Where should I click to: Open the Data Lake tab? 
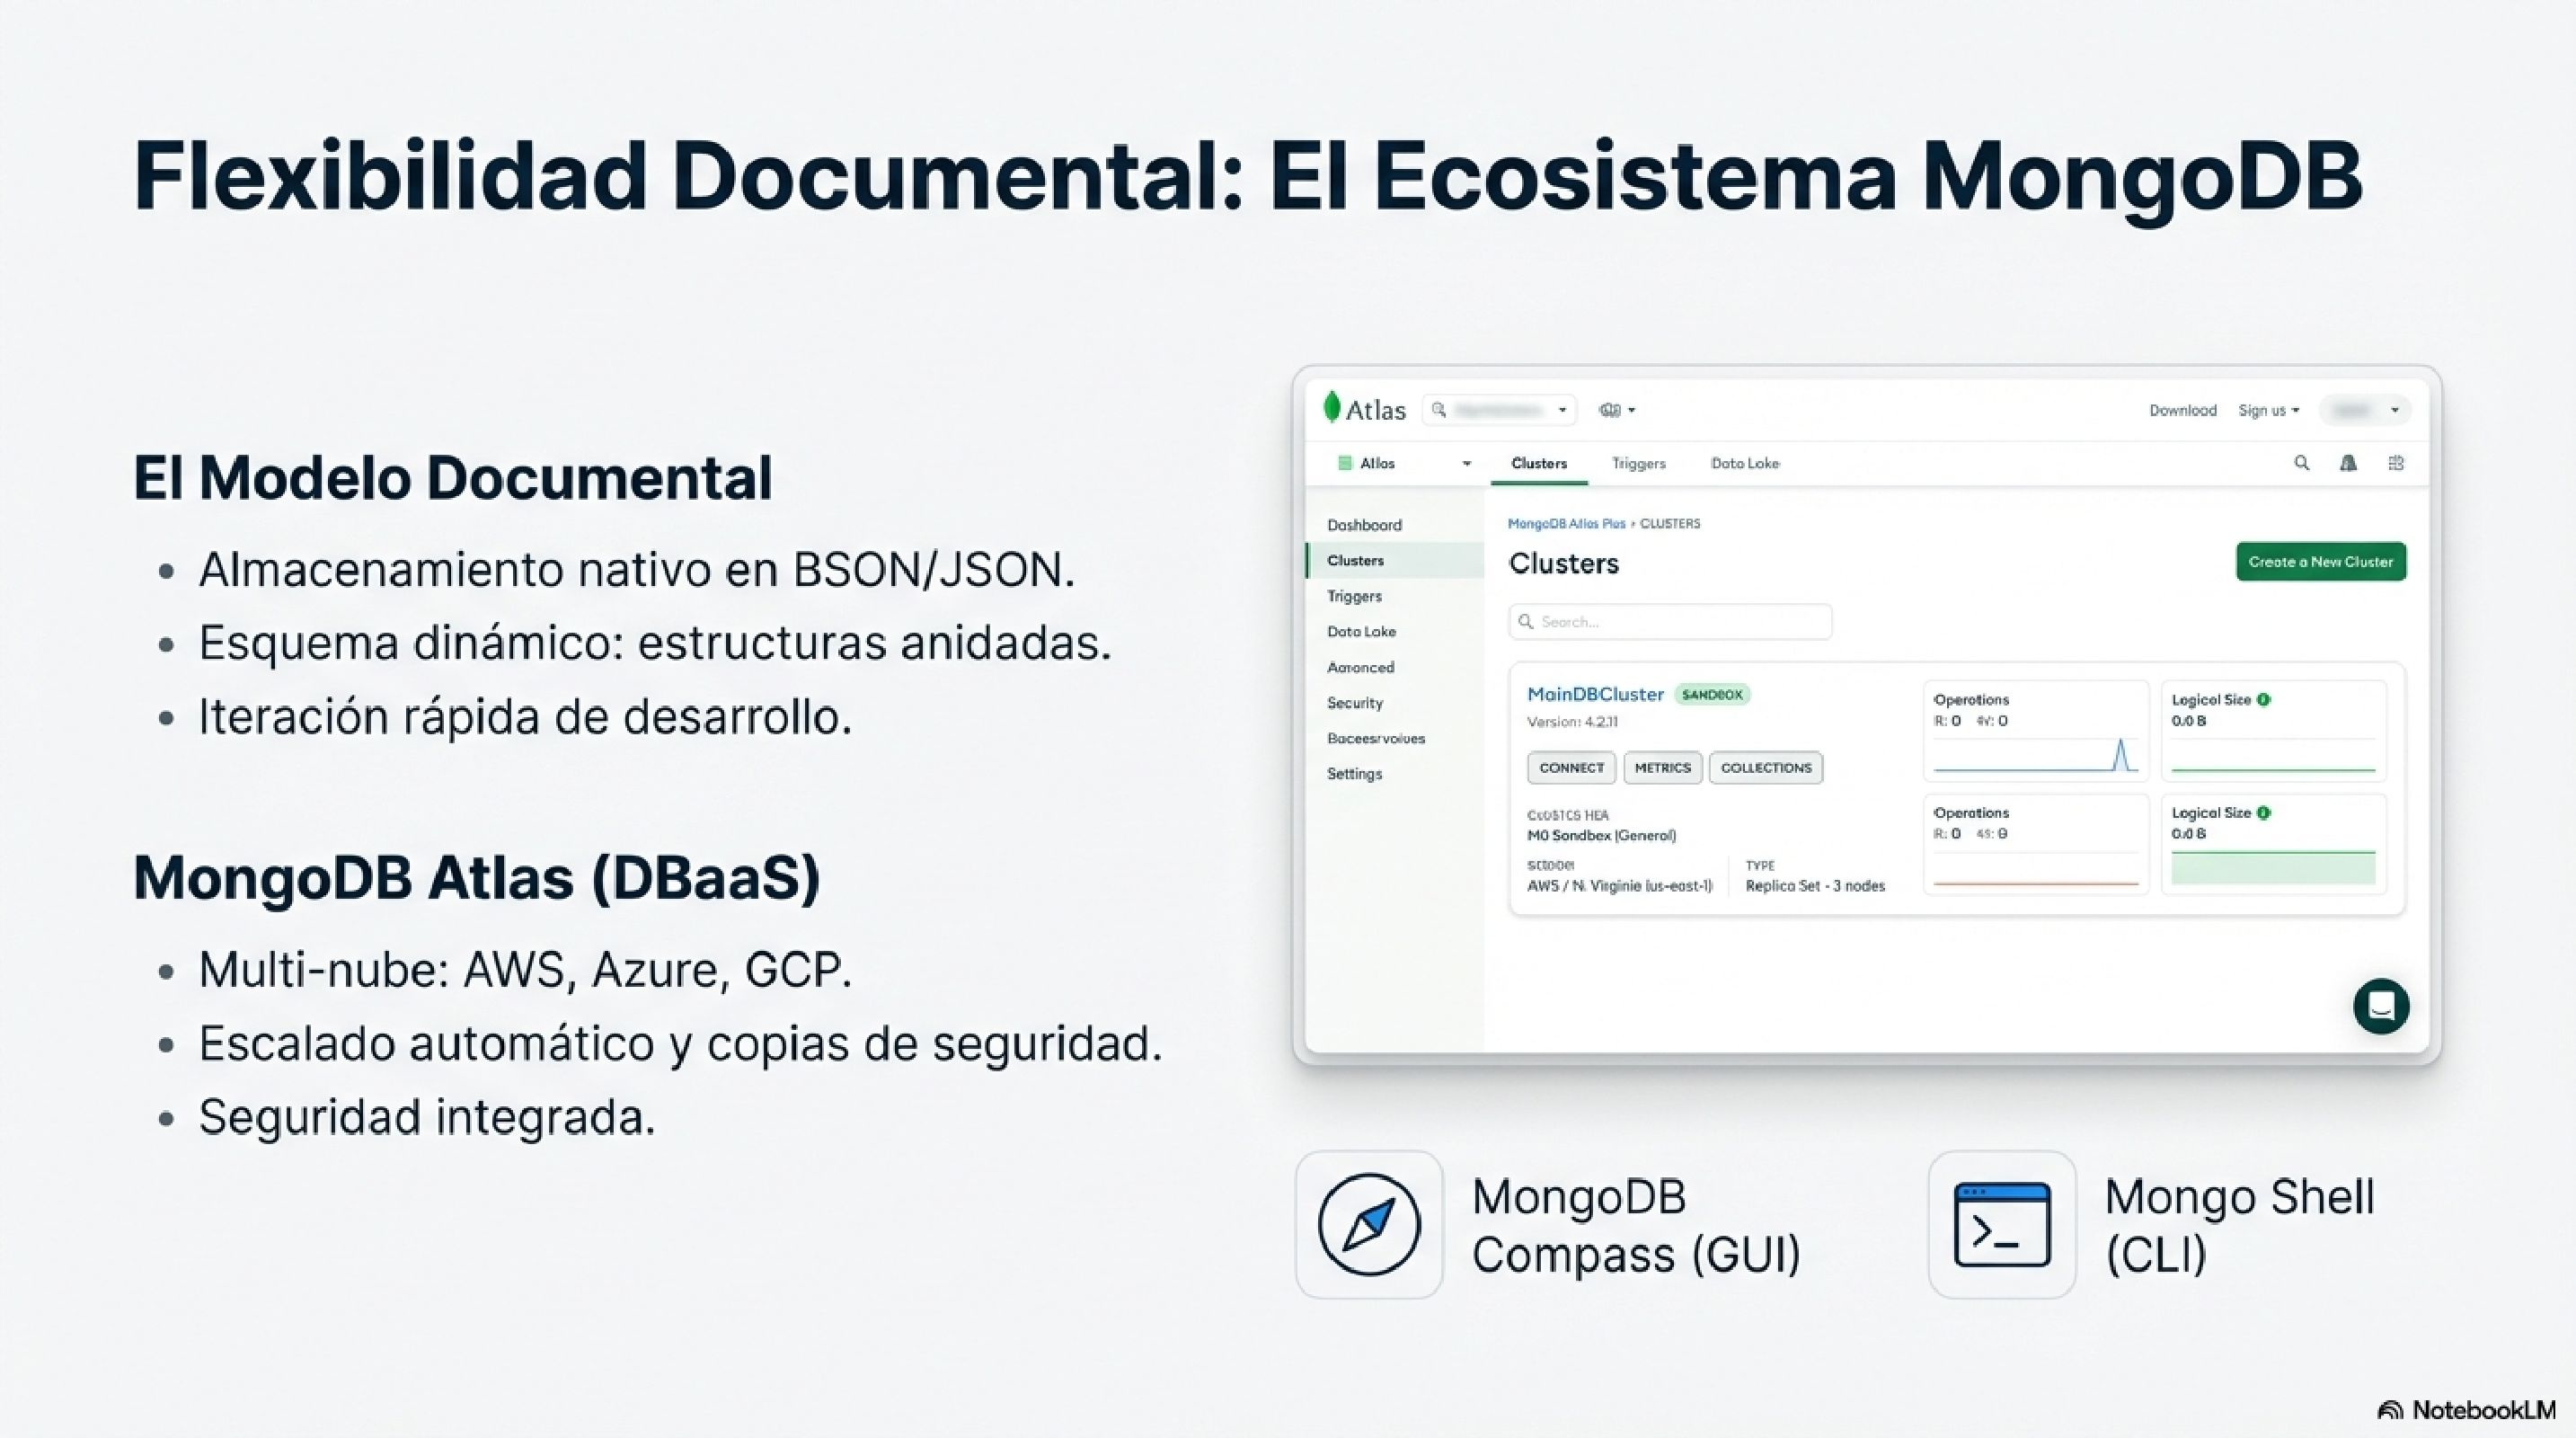pos(1744,463)
